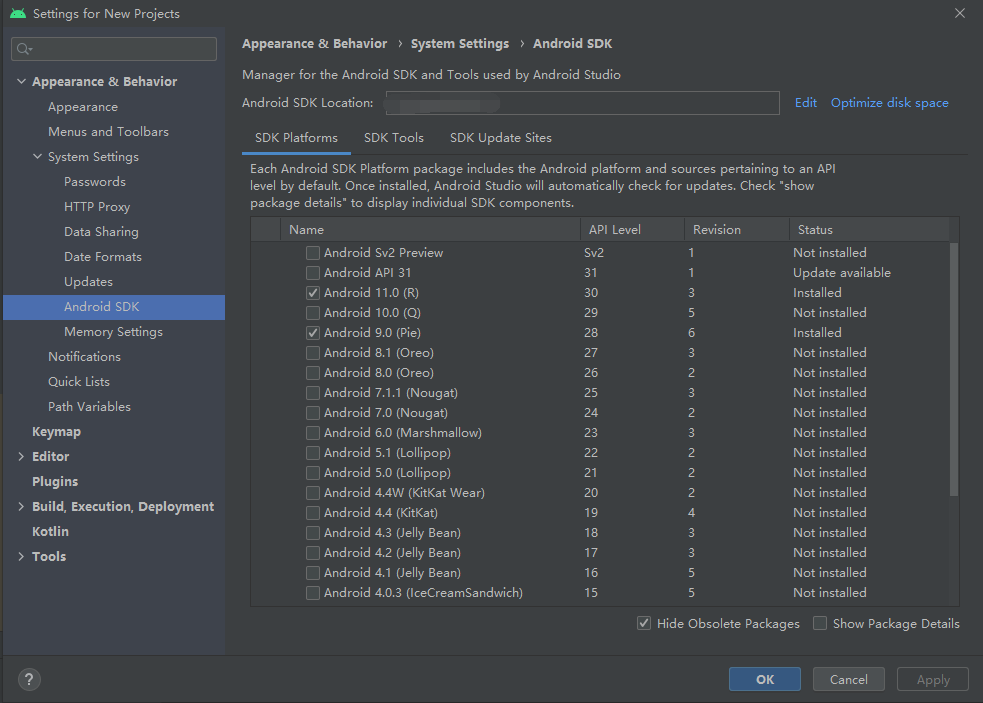Focus the settings search field

114,49
